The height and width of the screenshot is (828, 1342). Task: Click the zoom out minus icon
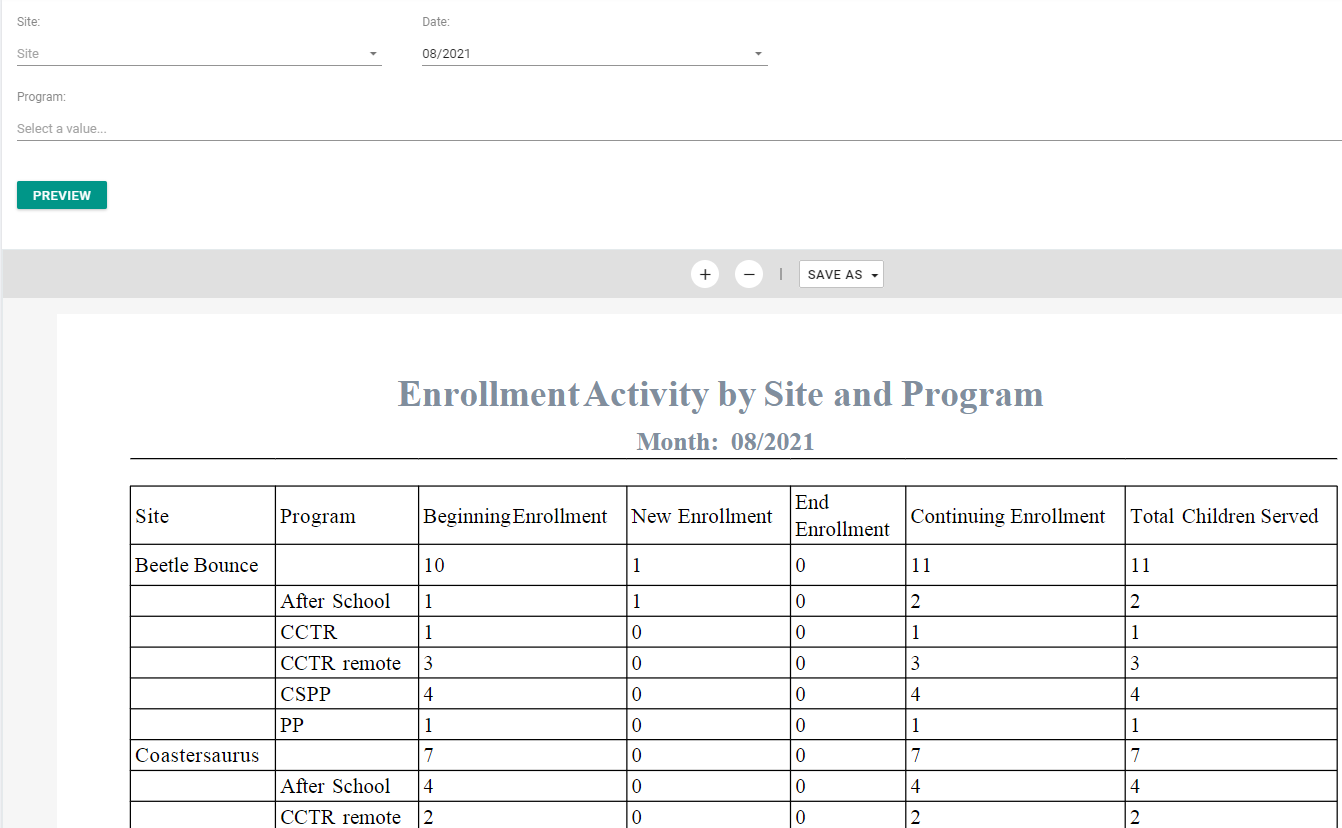pos(749,274)
